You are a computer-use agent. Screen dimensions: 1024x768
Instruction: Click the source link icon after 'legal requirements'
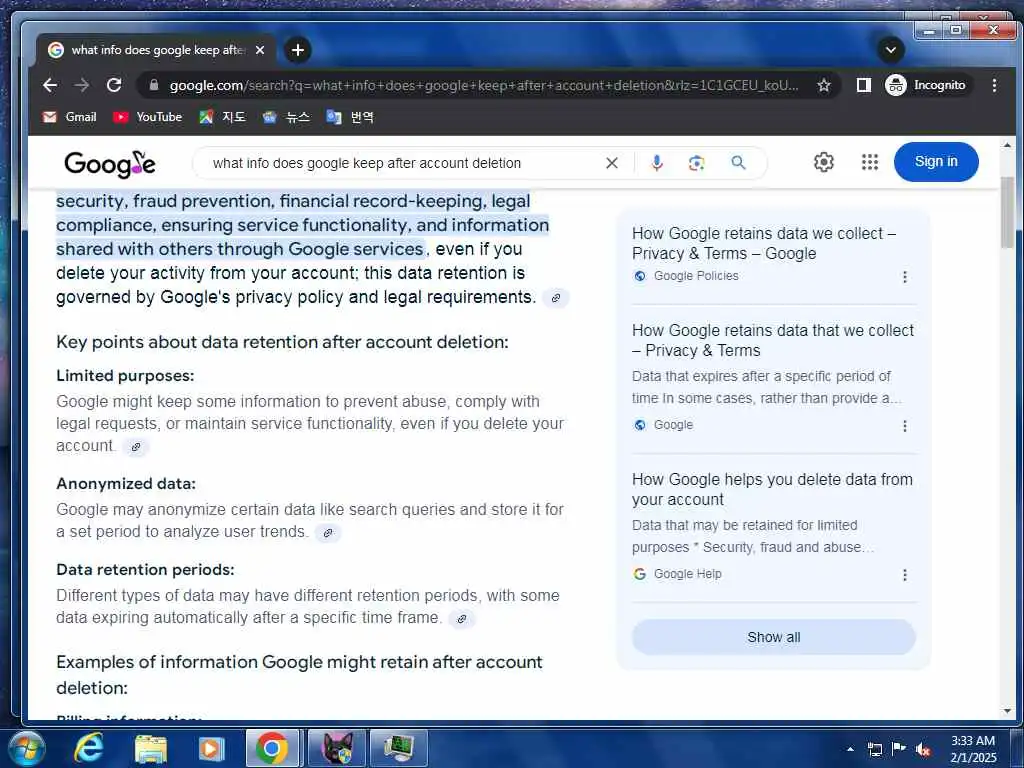click(556, 298)
